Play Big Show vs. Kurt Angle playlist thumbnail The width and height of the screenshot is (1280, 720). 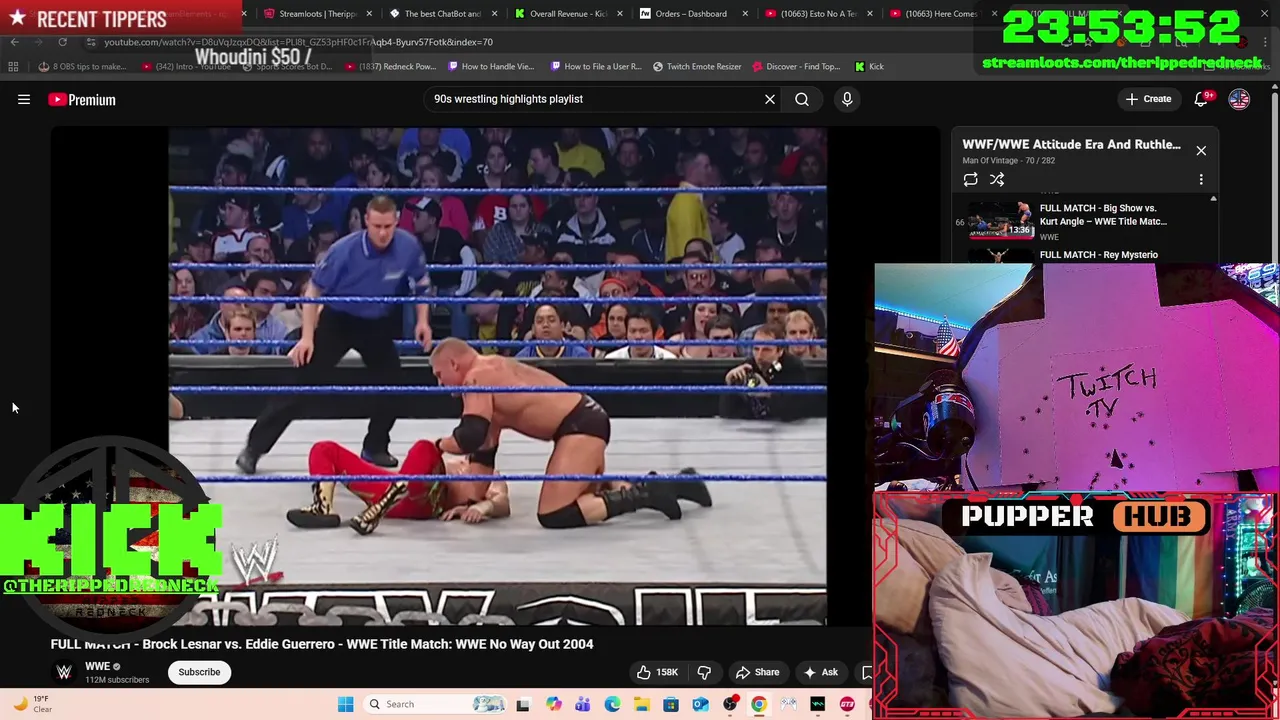click(x=1001, y=220)
